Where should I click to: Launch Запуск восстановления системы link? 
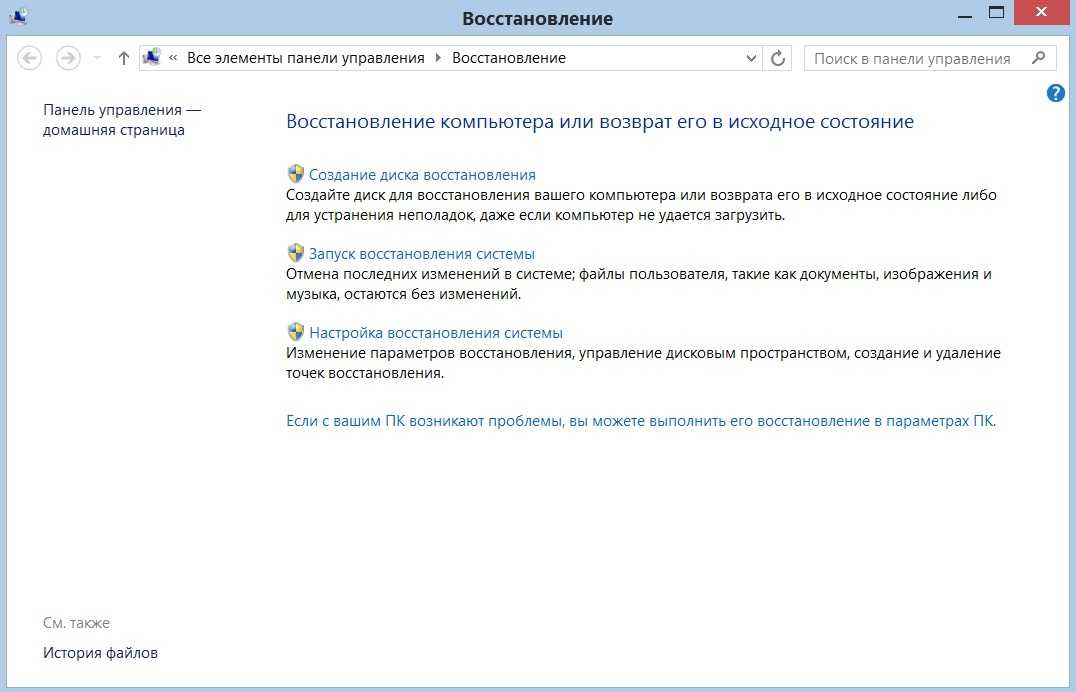[x=421, y=253]
